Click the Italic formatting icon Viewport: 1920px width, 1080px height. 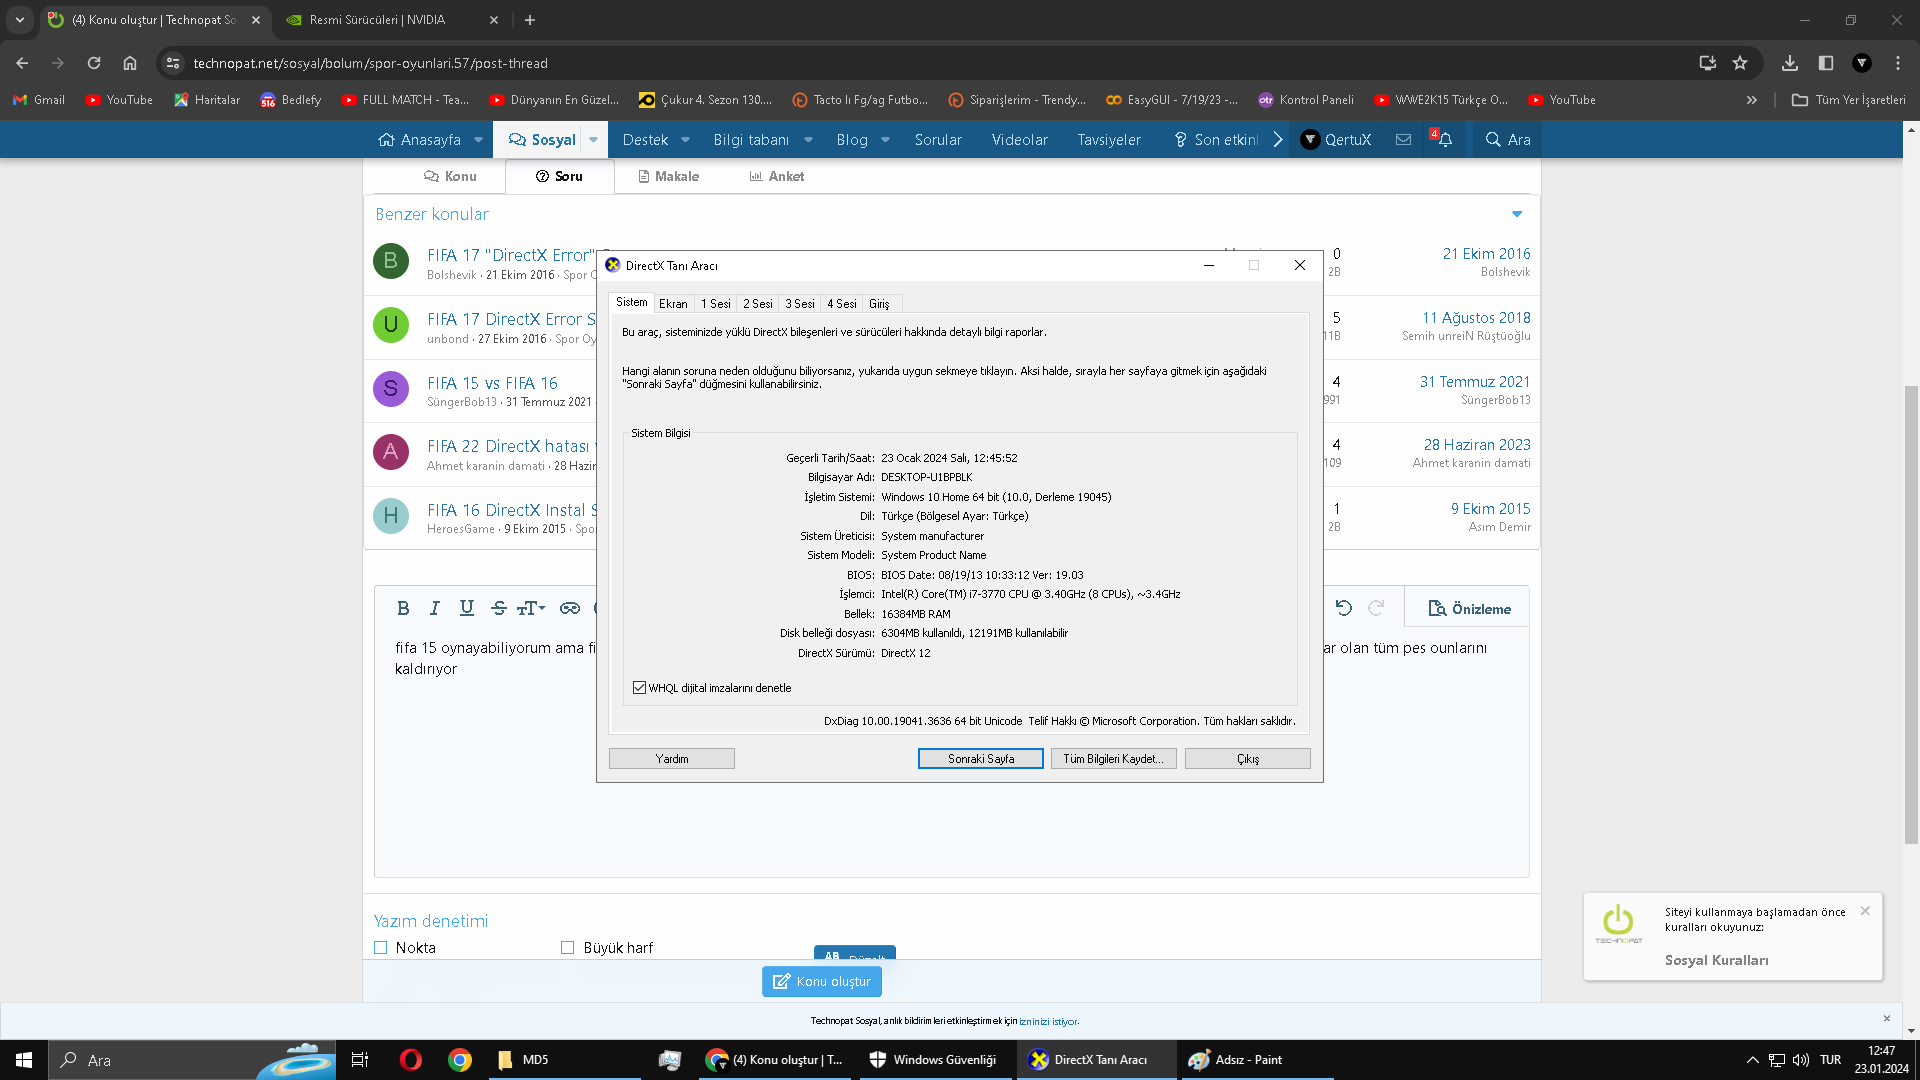[x=434, y=608]
